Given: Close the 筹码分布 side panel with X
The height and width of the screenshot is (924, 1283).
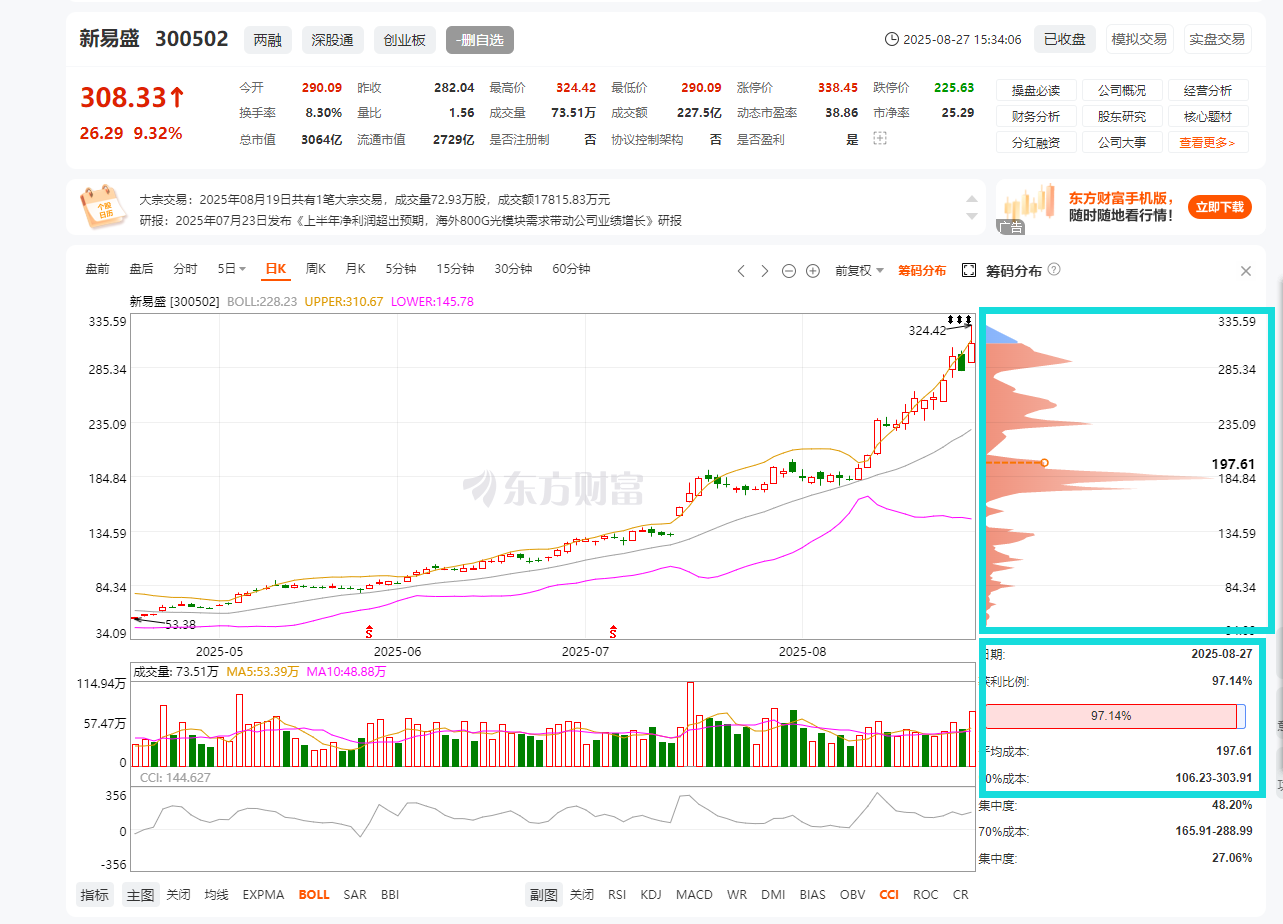Looking at the screenshot, I should click(x=1246, y=271).
